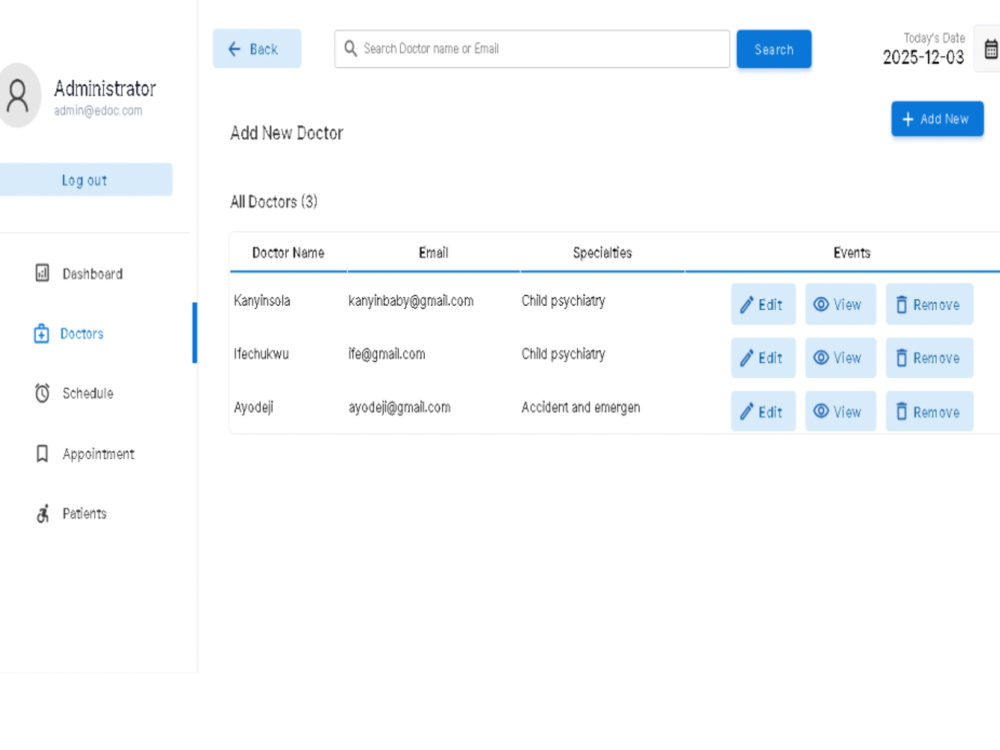Screen dimensions: 1000x750
Task: Click the email ayodeji@gmail.com
Action: pos(399,407)
